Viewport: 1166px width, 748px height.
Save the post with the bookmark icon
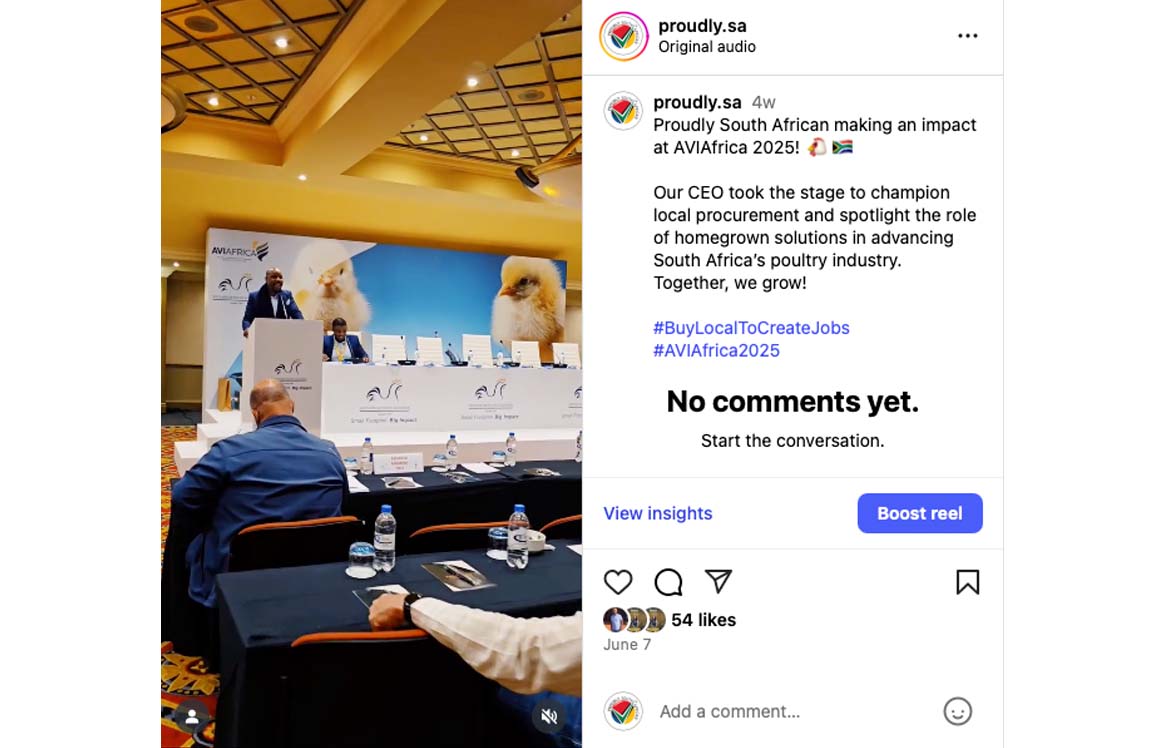[x=967, y=582]
